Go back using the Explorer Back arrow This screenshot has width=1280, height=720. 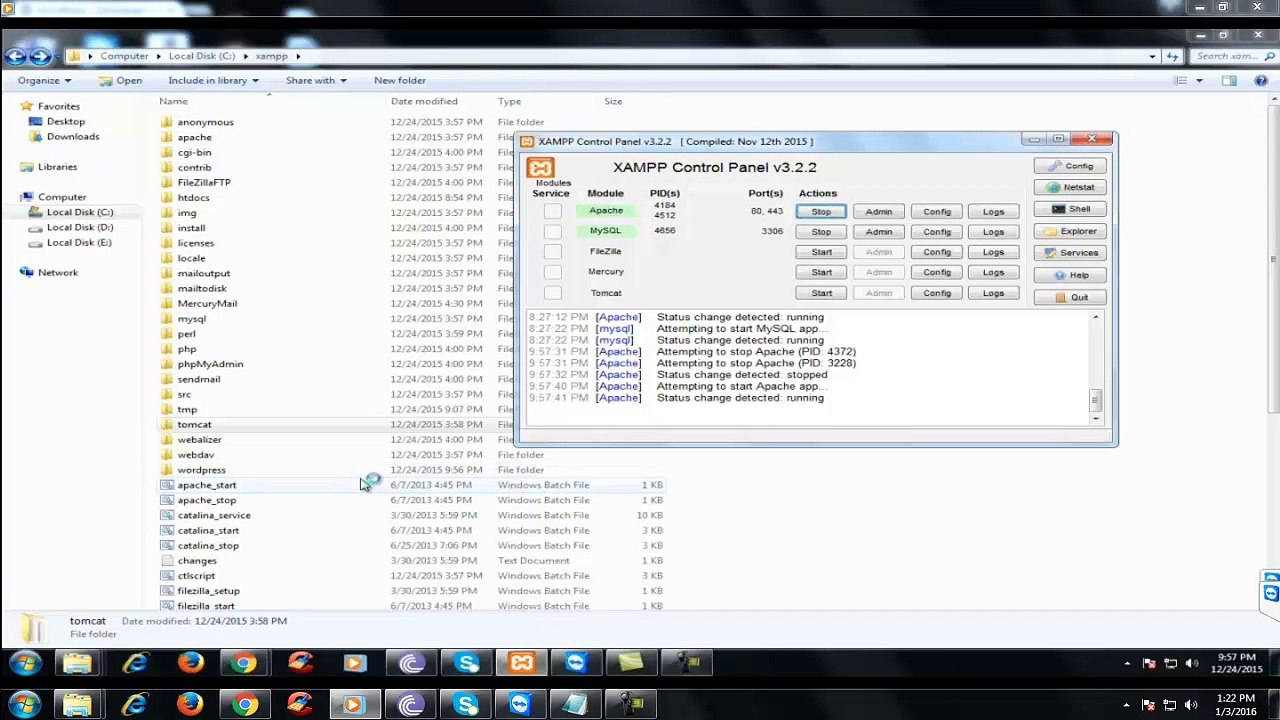click(x=16, y=56)
